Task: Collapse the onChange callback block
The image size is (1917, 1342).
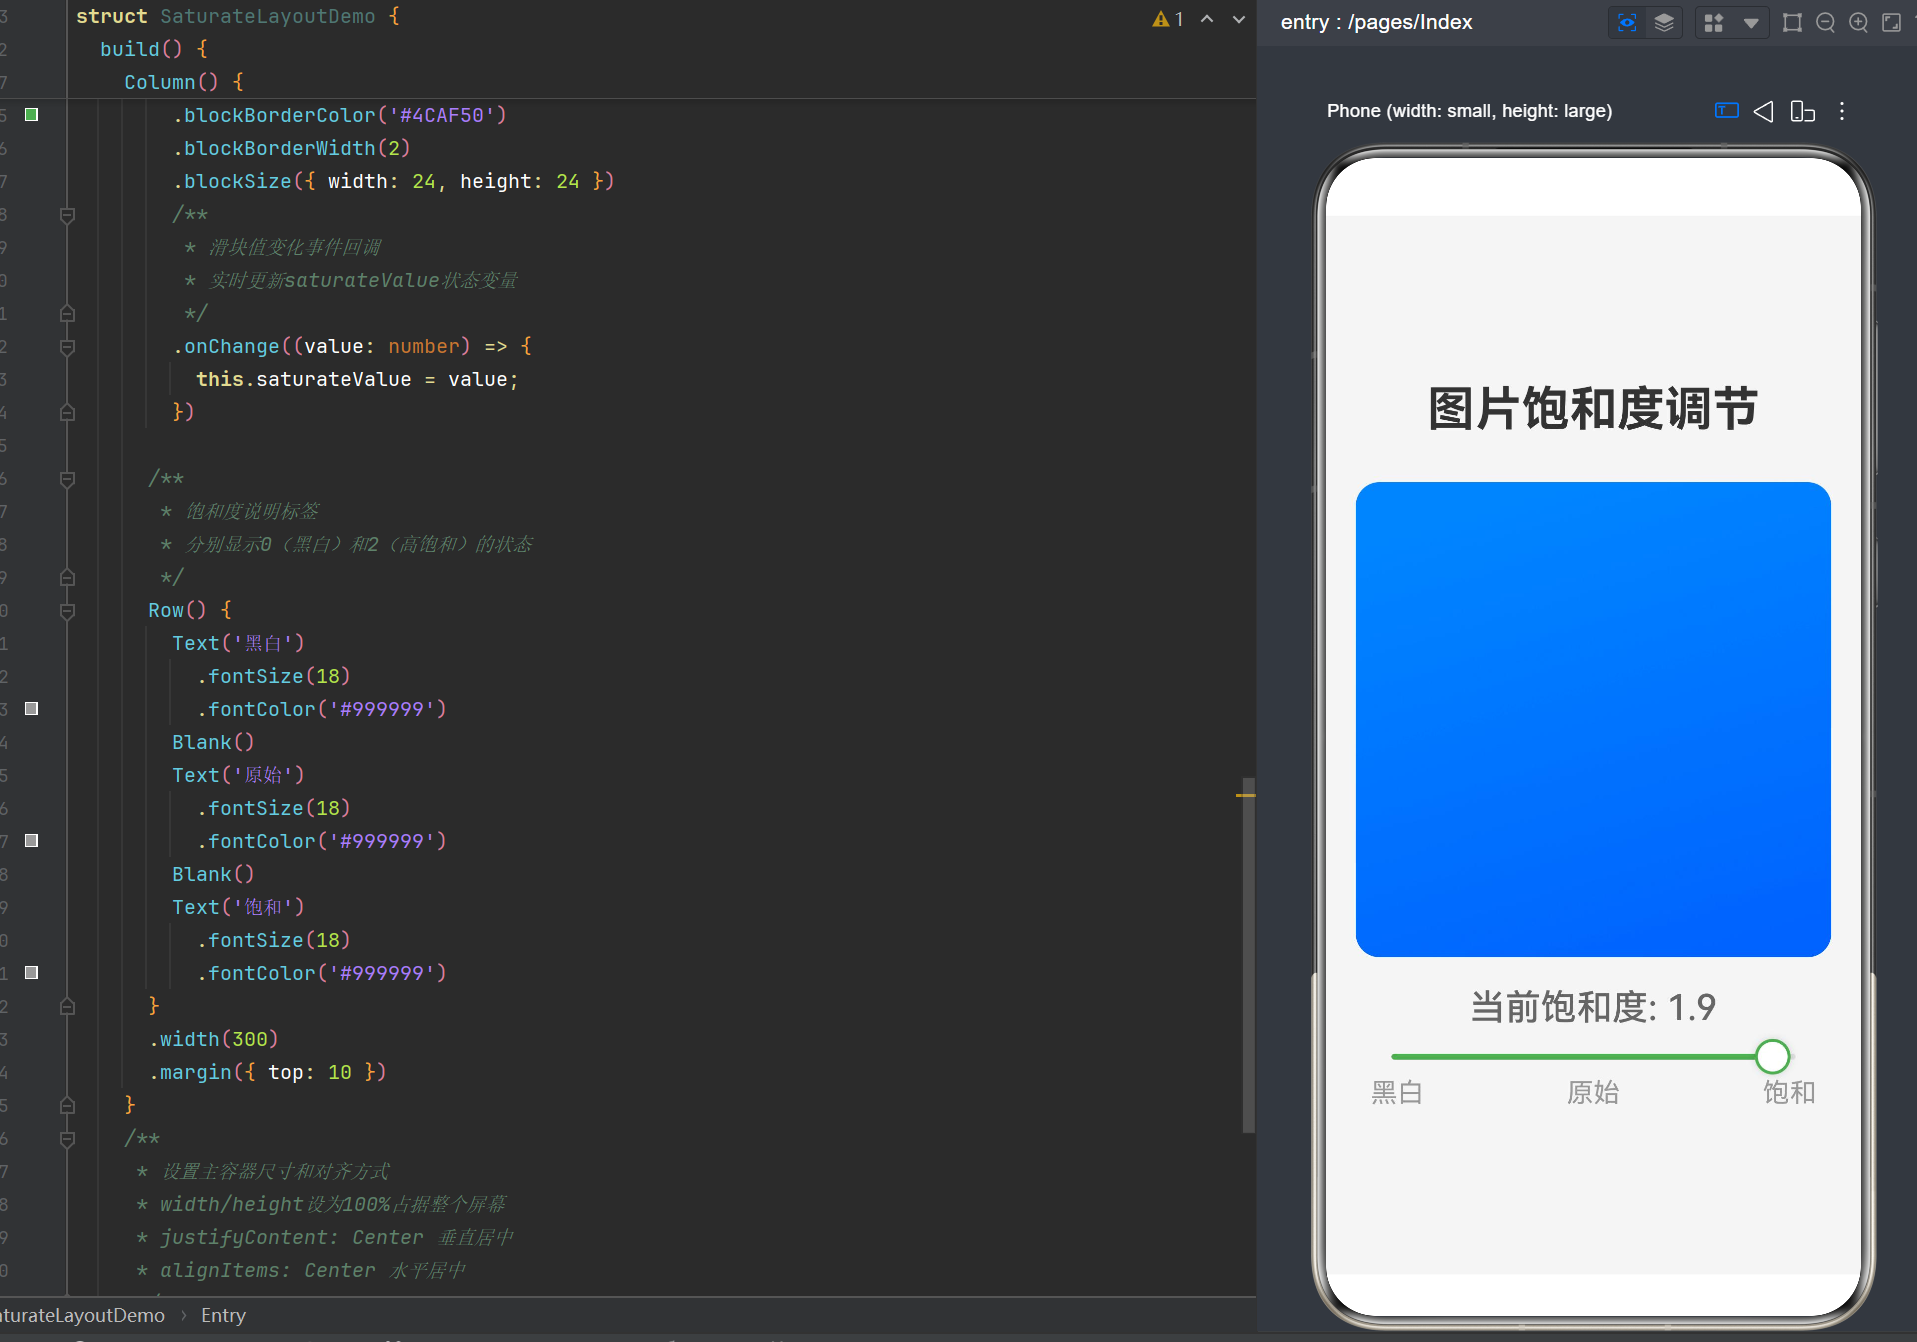Action: coord(67,347)
